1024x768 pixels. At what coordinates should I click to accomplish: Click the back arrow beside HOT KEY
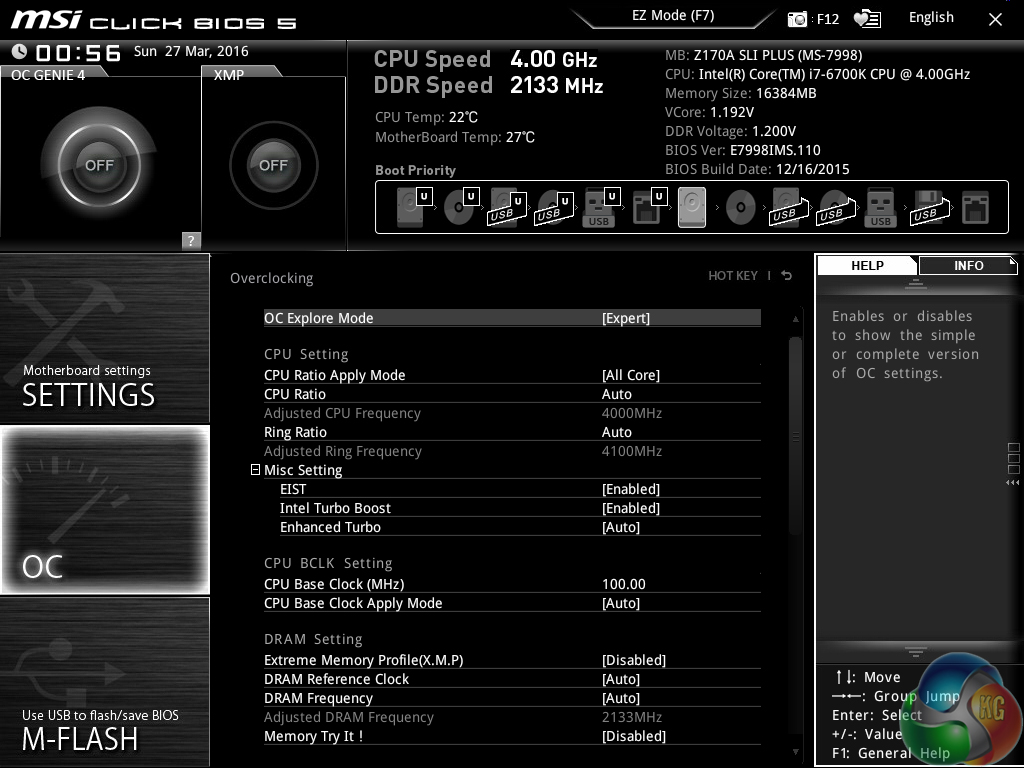pyautogui.click(x=787, y=276)
